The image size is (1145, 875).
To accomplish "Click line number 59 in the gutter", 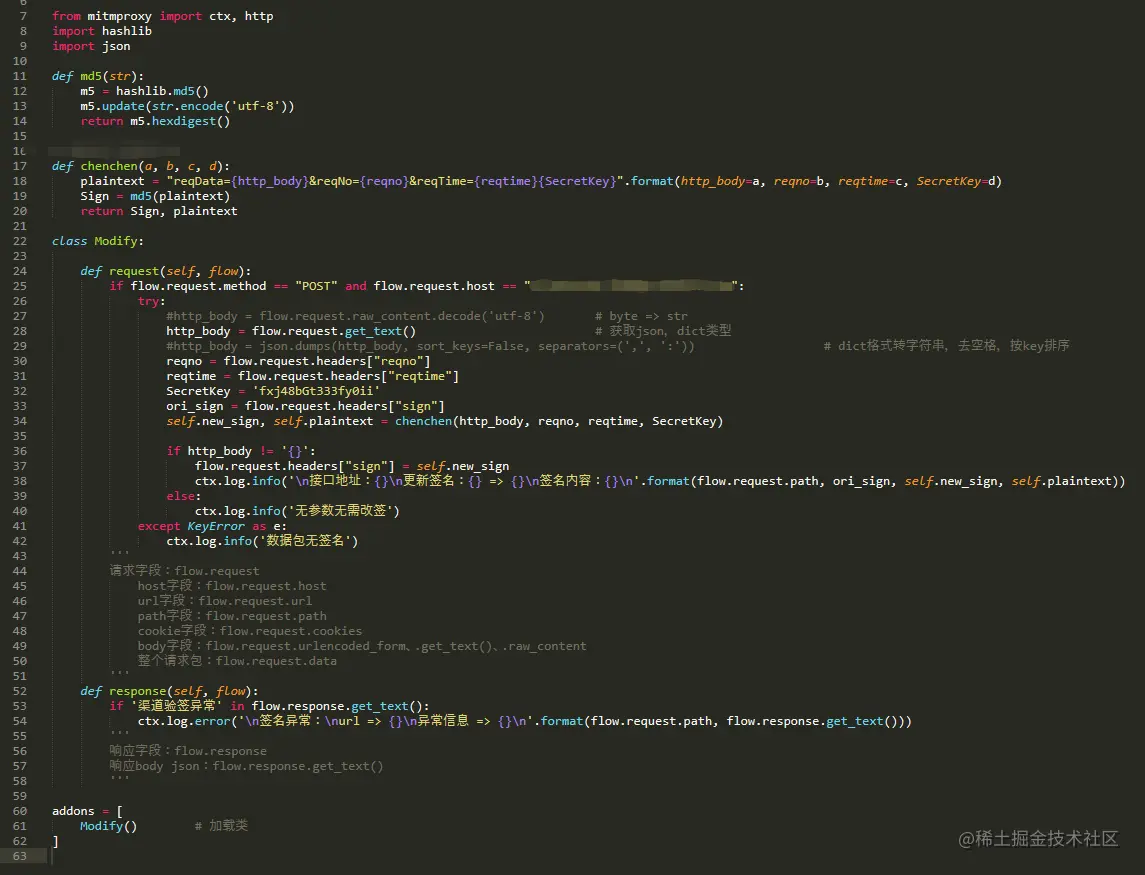I will [x=20, y=796].
